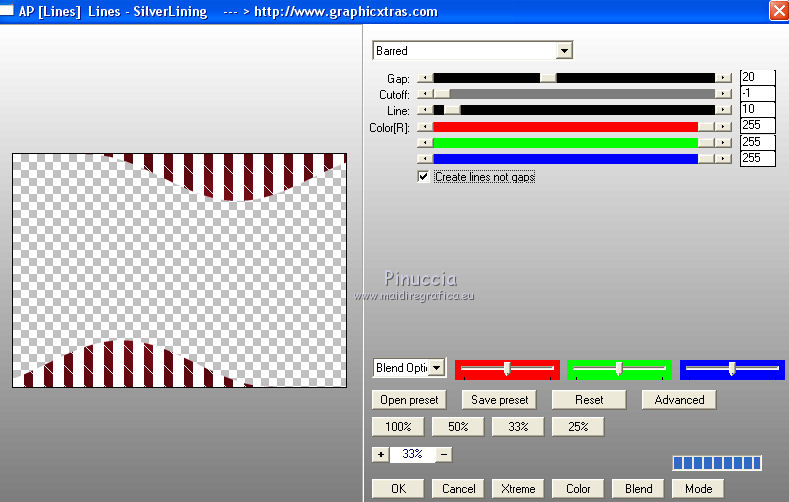
Task: Click the blue progress bar indicator
Action: click(717, 463)
